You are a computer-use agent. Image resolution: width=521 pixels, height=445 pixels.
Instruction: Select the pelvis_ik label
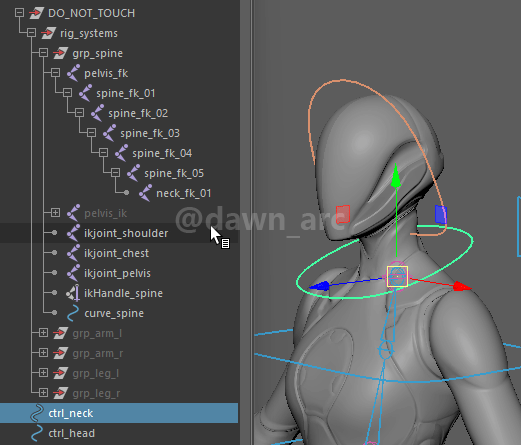pos(105,213)
